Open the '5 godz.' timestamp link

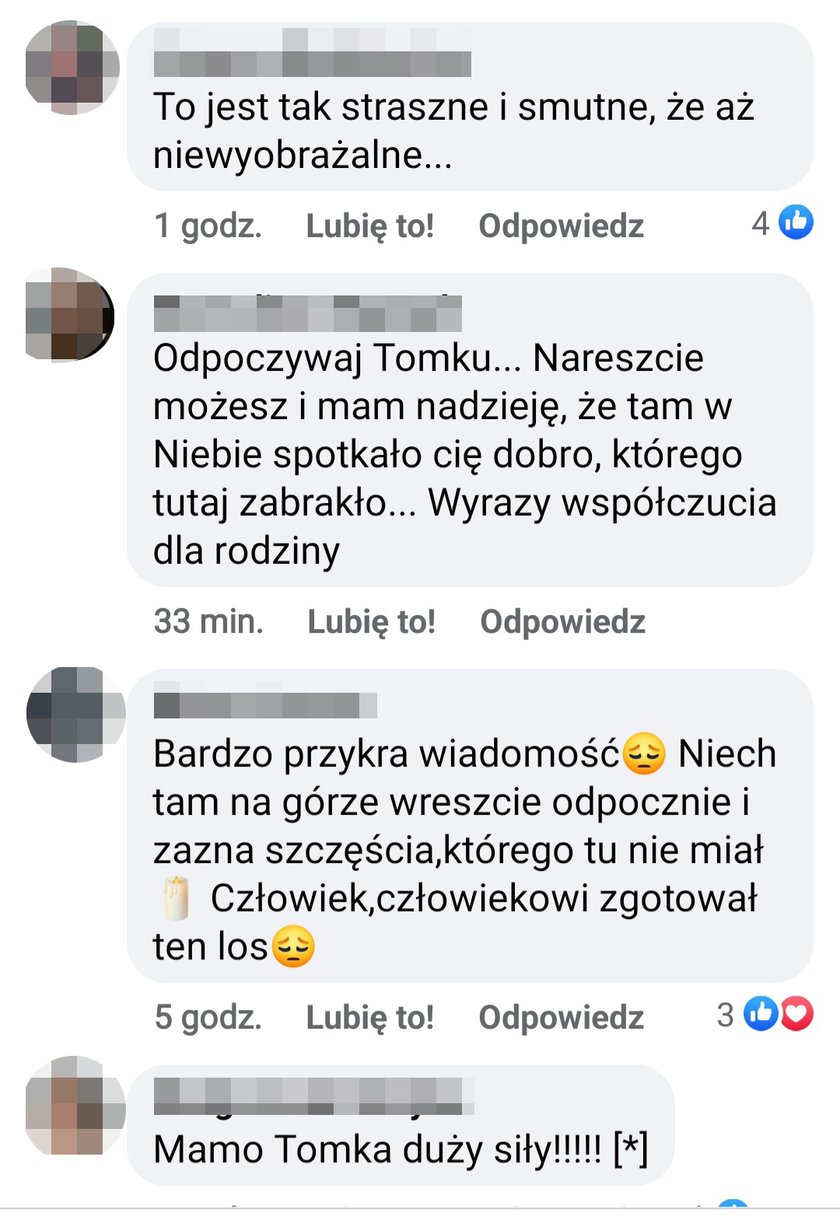point(208,1017)
